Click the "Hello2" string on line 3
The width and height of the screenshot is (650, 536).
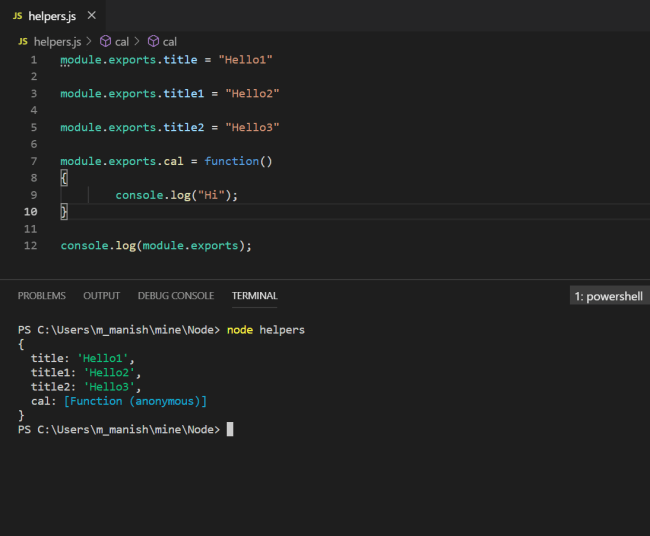pyautogui.click(x=252, y=94)
